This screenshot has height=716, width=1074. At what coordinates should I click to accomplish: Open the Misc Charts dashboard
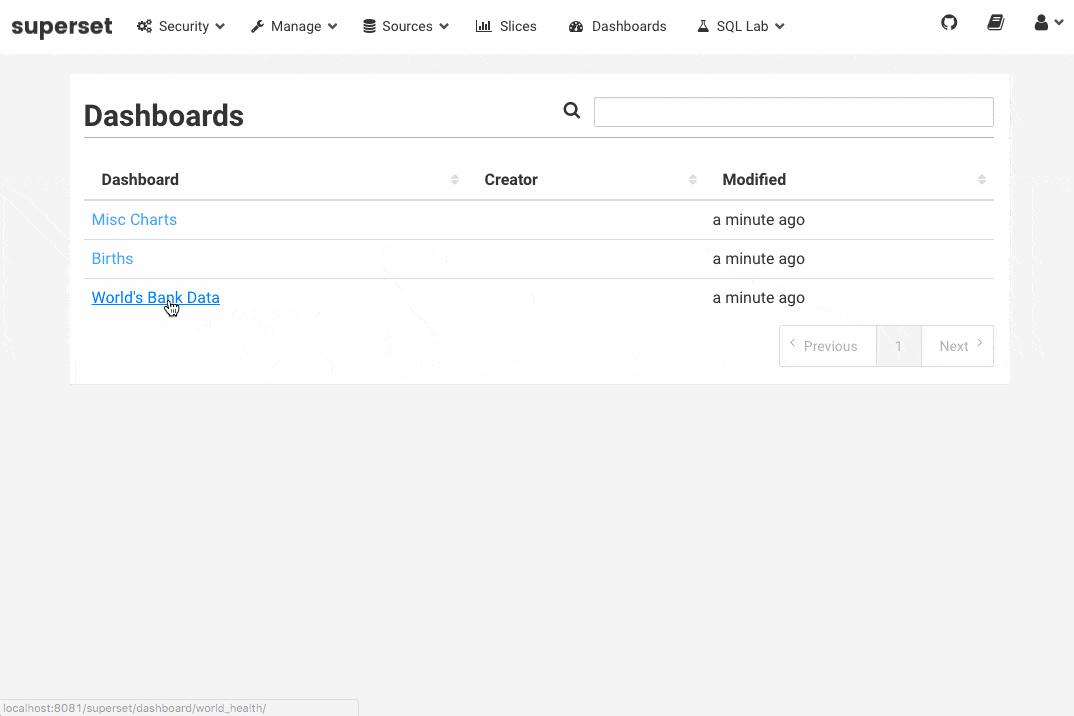[x=134, y=220]
